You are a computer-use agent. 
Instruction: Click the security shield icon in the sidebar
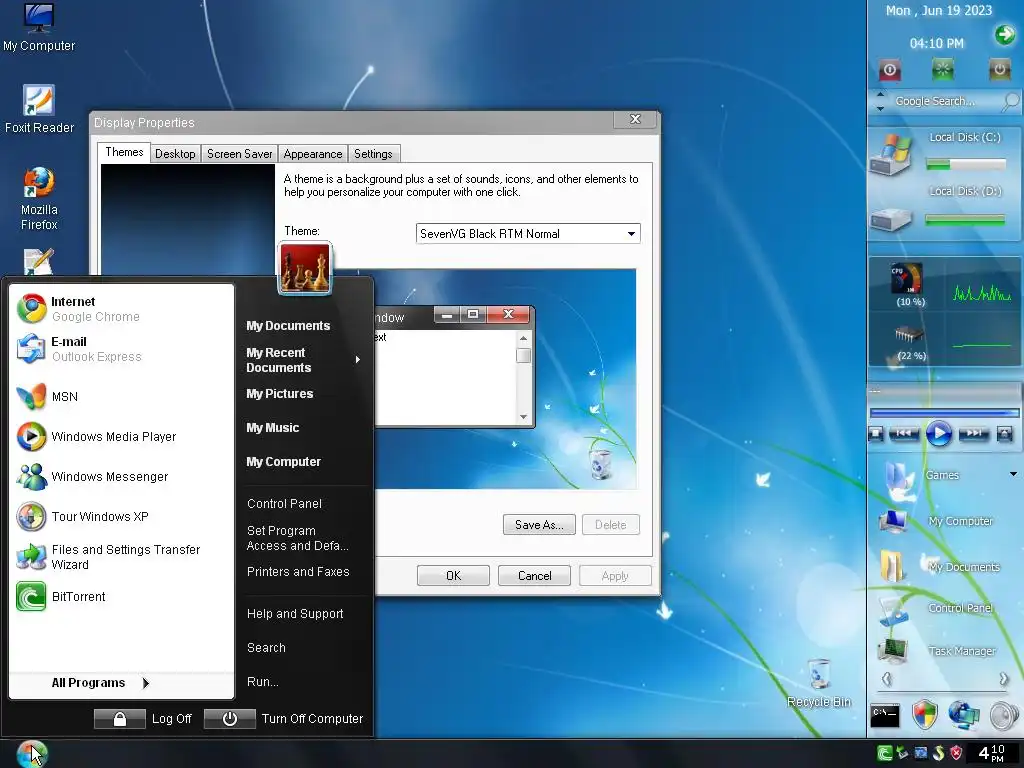tap(925, 714)
